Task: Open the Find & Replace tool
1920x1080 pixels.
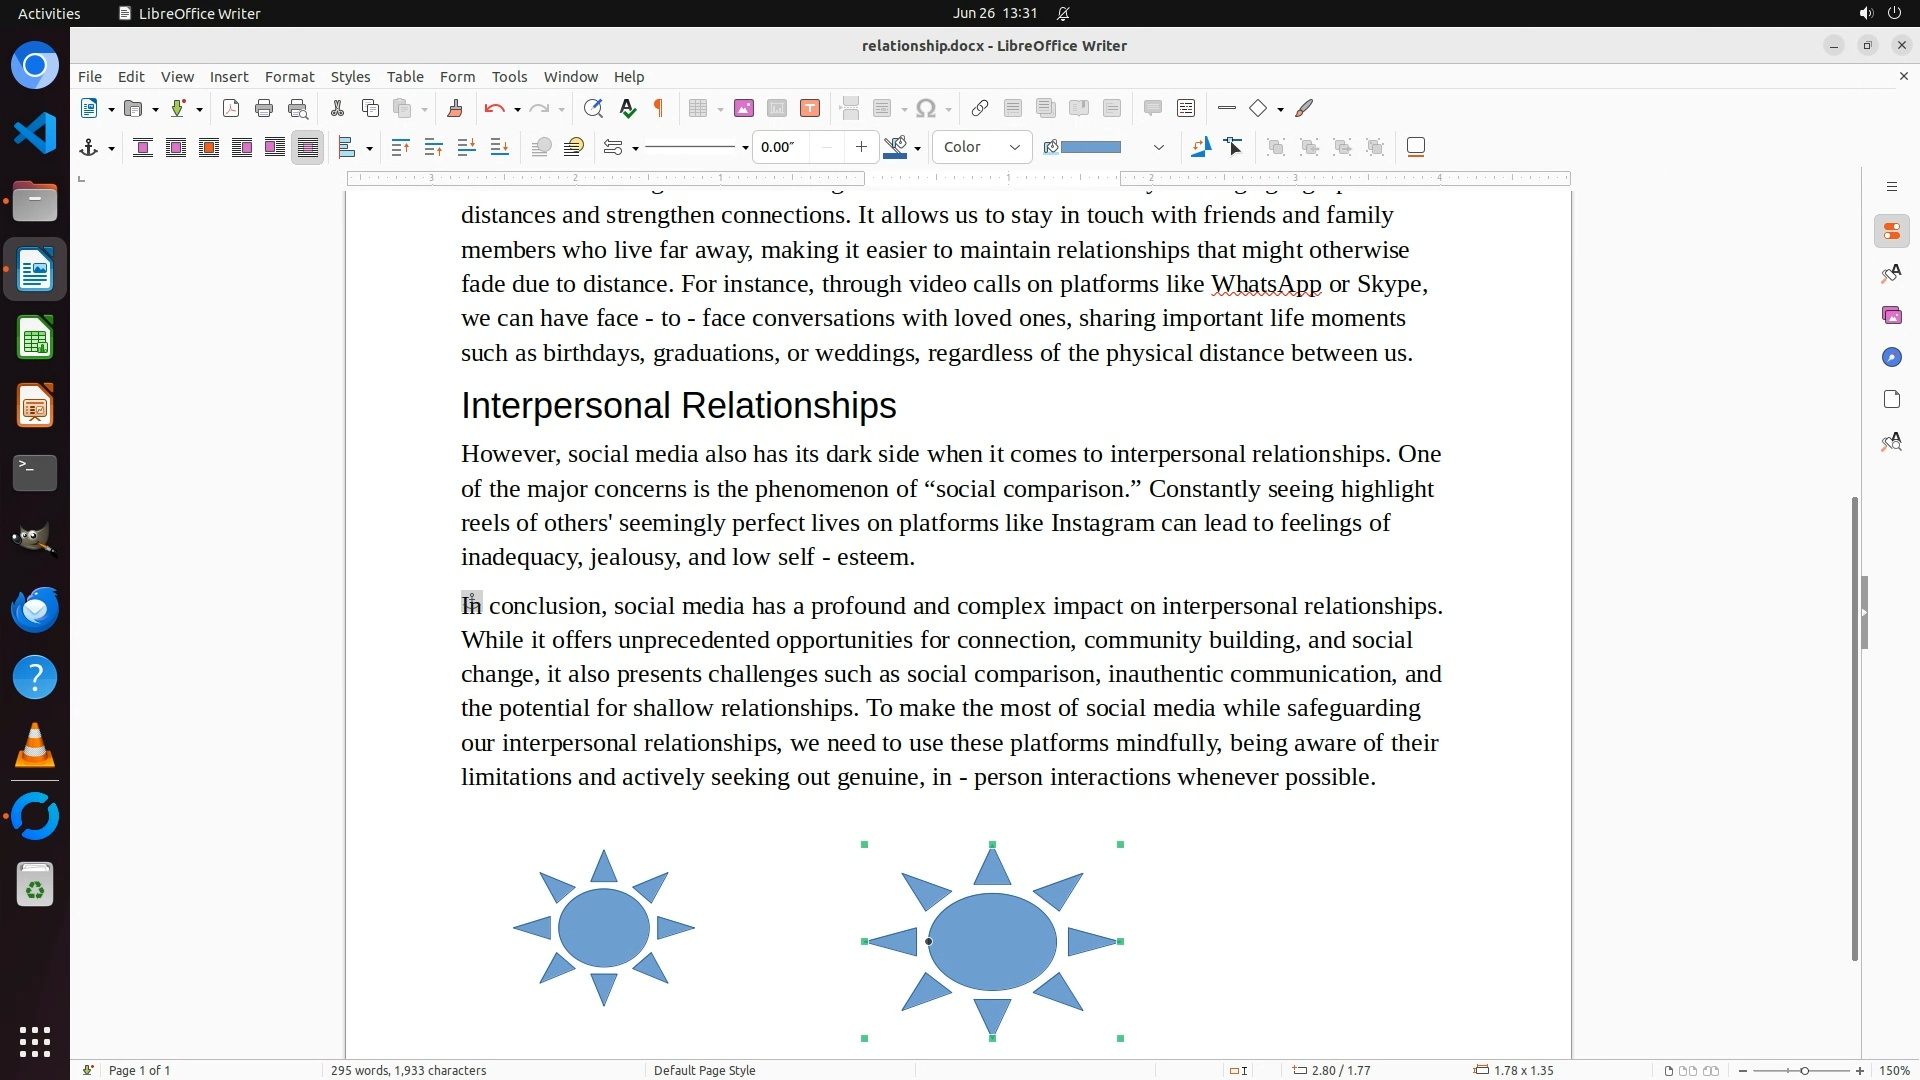Action: pyautogui.click(x=593, y=109)
